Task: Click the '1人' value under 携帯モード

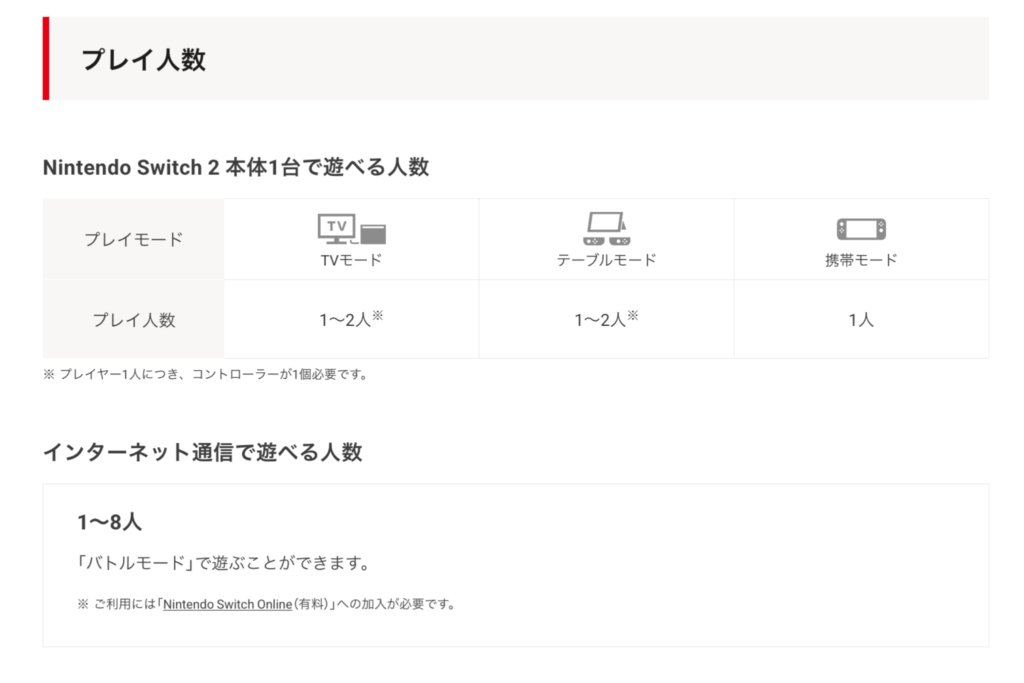Action: [861, 320]
